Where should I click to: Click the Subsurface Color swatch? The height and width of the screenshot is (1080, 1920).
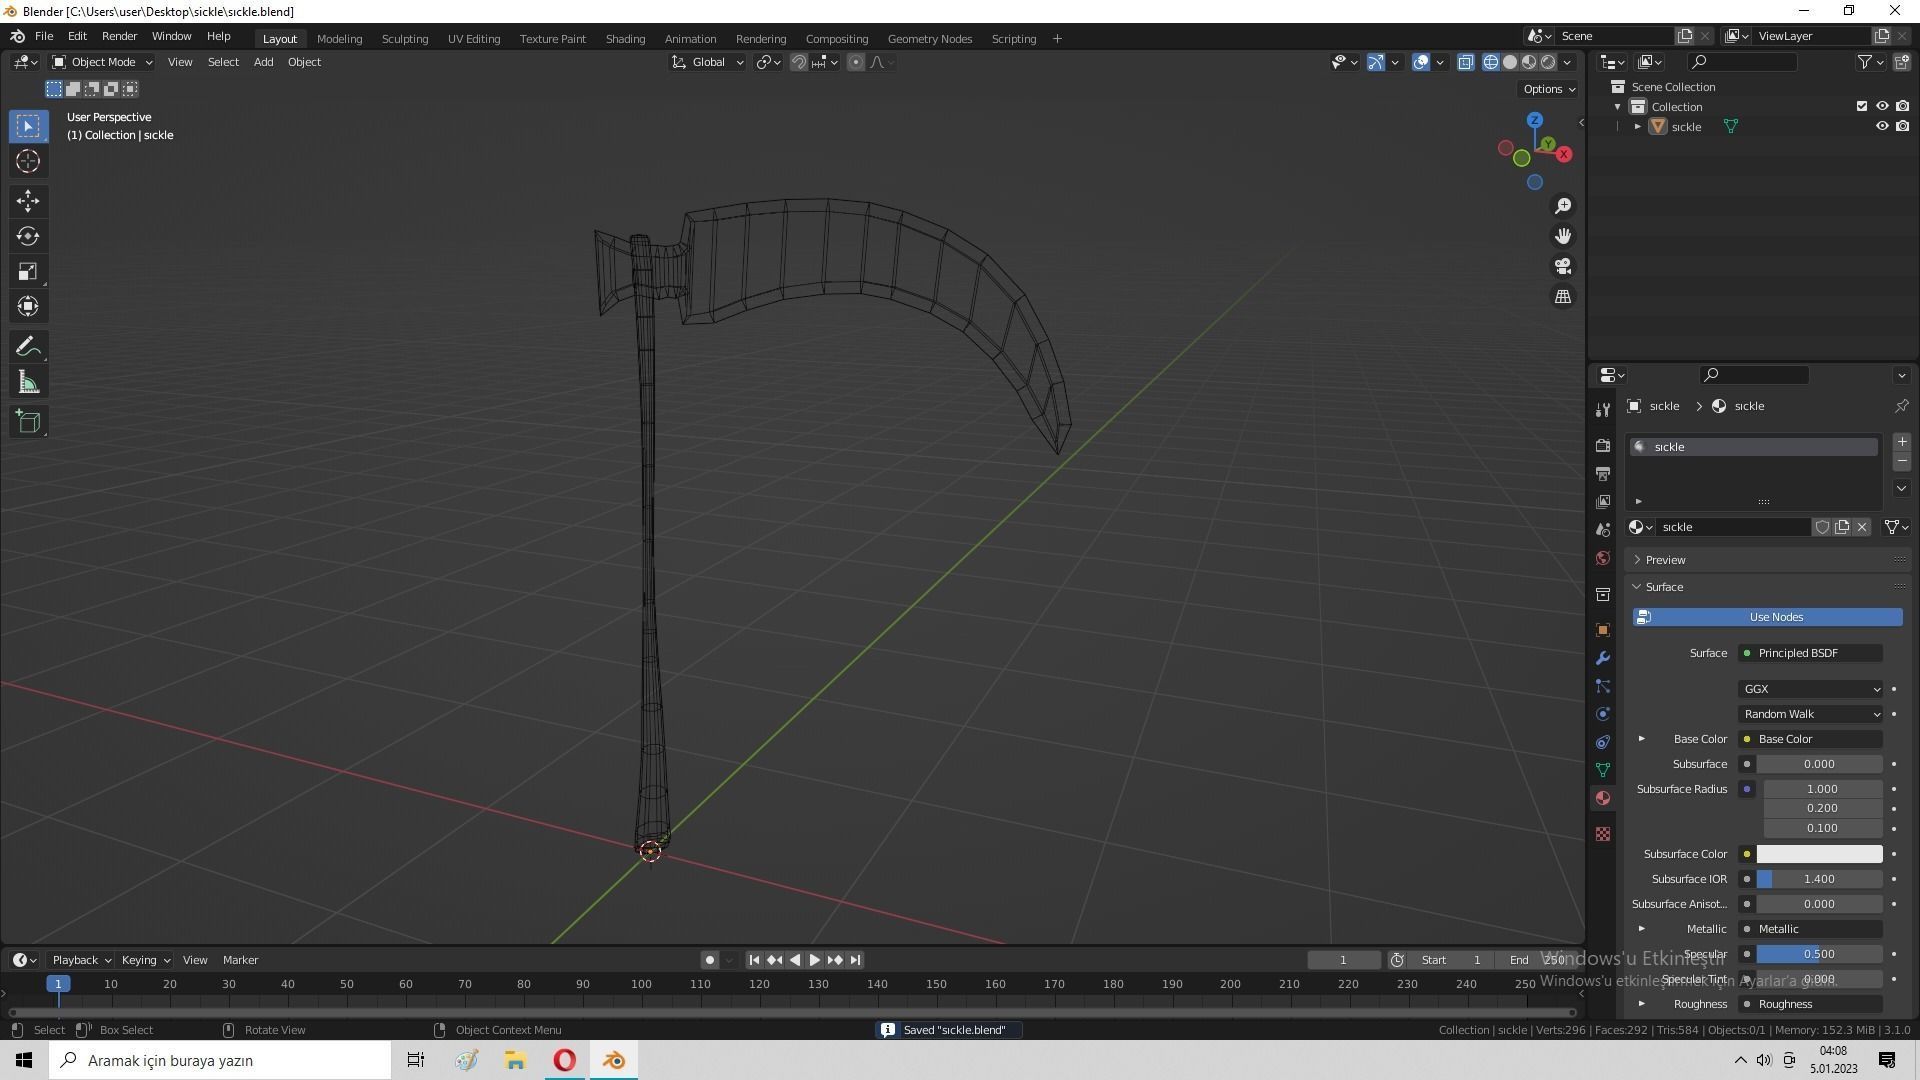pos(1819,854)
